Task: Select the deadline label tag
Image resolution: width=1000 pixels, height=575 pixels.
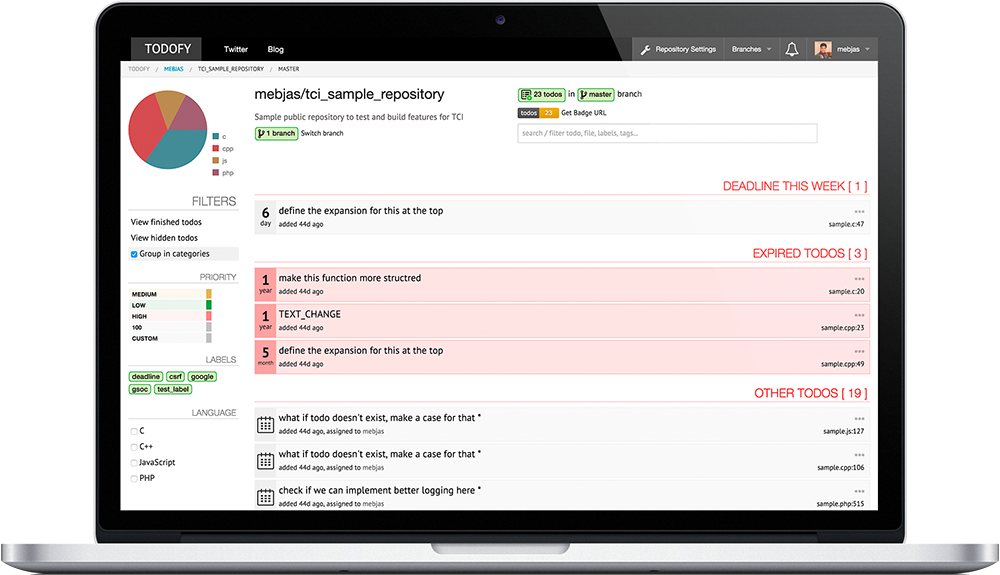Action: pyautogui.click(x=146, y=377)
